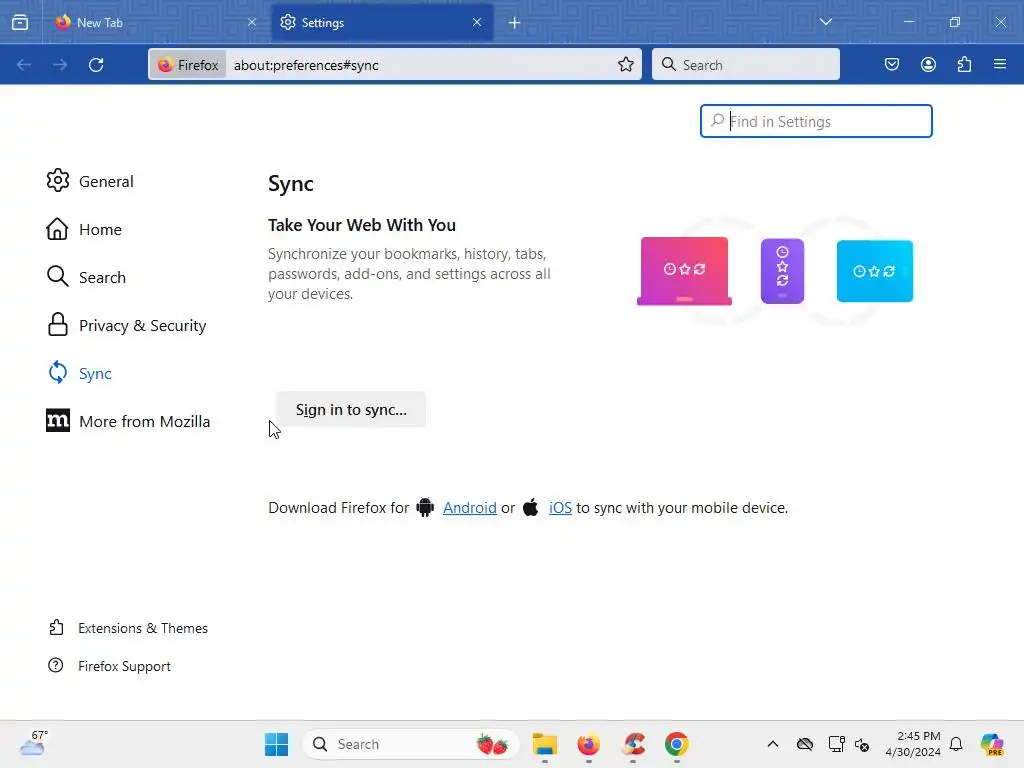
Task: Open the General settings category
Action: click(90, 181)
